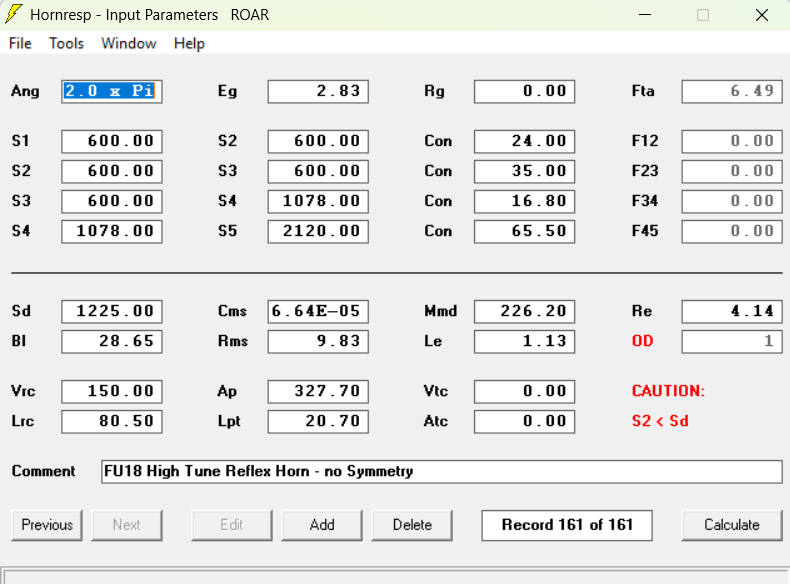Click the red CAUTION: warning text

point(668,391)
